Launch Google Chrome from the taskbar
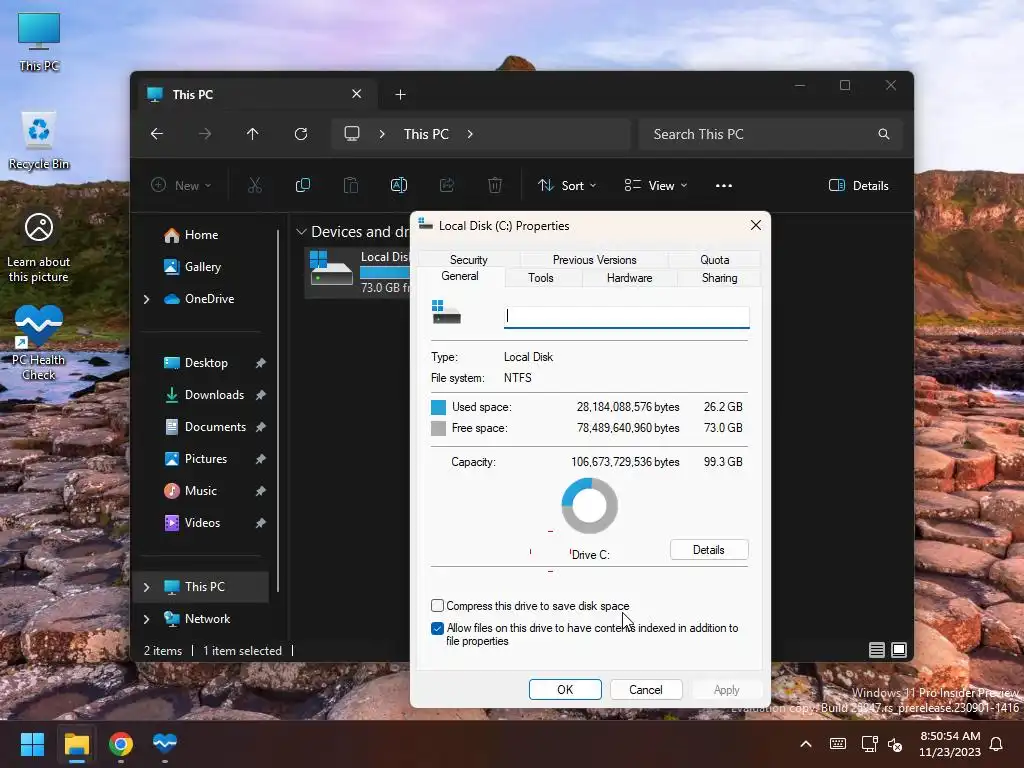This screenshot has height=768, width=1024. (x=121, y=744)
